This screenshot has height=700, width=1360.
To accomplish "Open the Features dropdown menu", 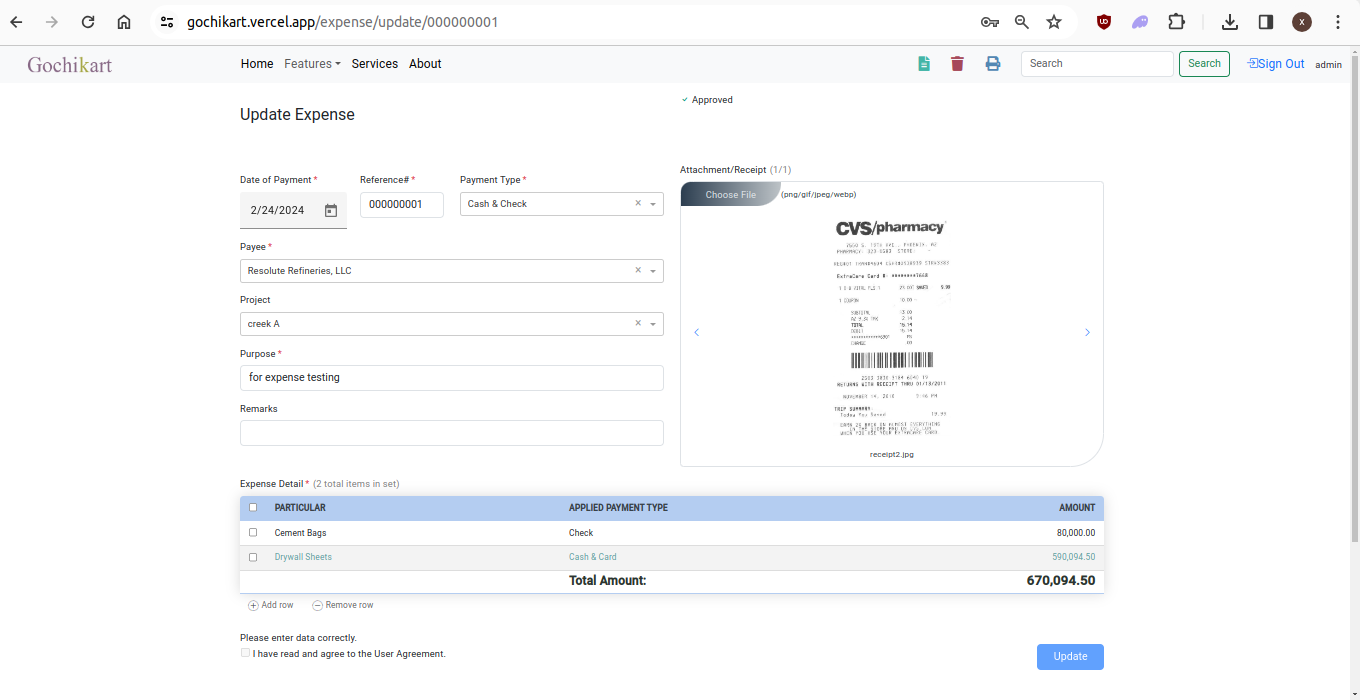I will (x=312, y=64).
